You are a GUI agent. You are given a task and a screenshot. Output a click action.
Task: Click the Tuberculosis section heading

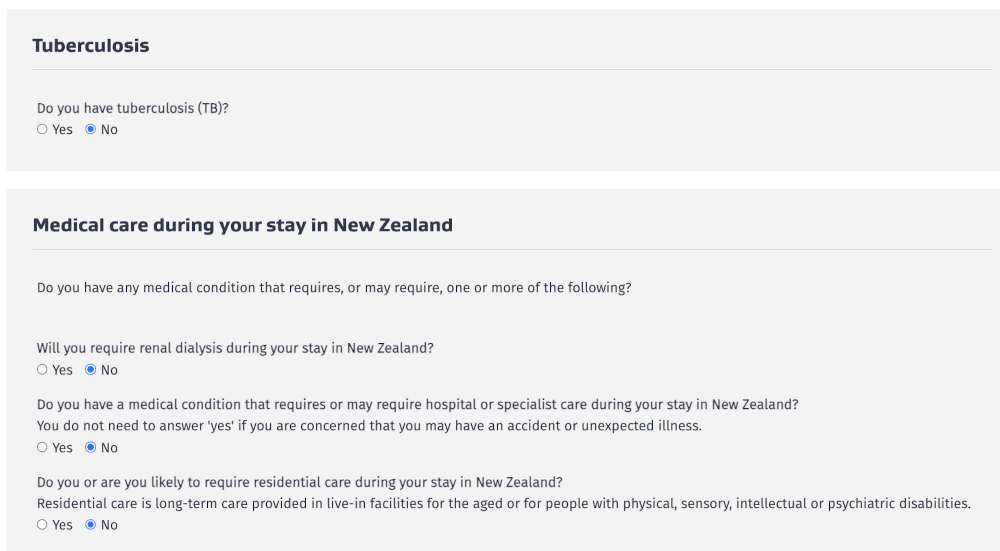pyautogui.click(x=91, y=46)
